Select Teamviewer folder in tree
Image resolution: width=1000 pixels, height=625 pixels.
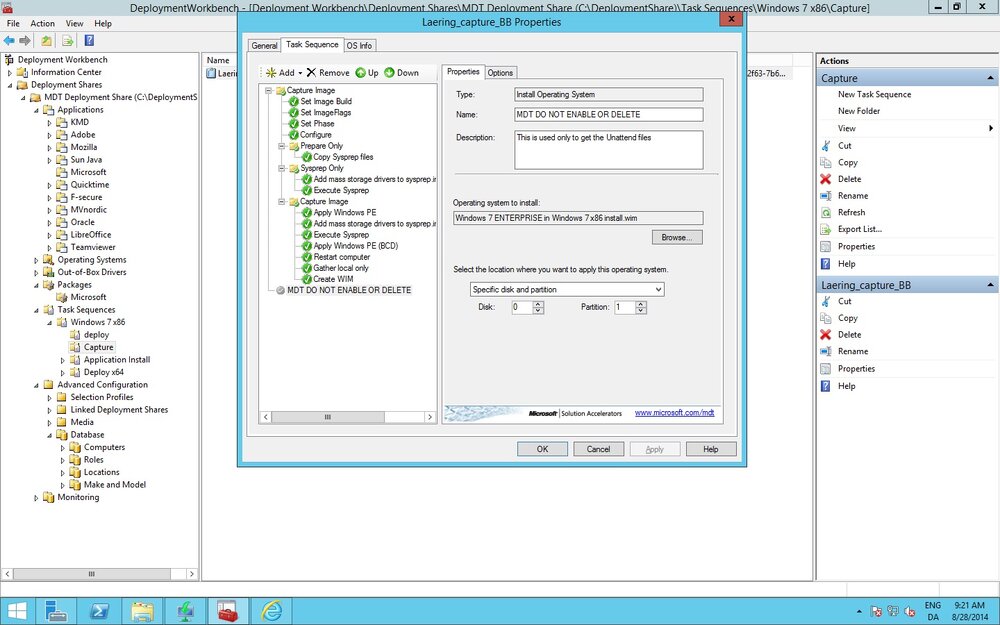coord(93,247)
